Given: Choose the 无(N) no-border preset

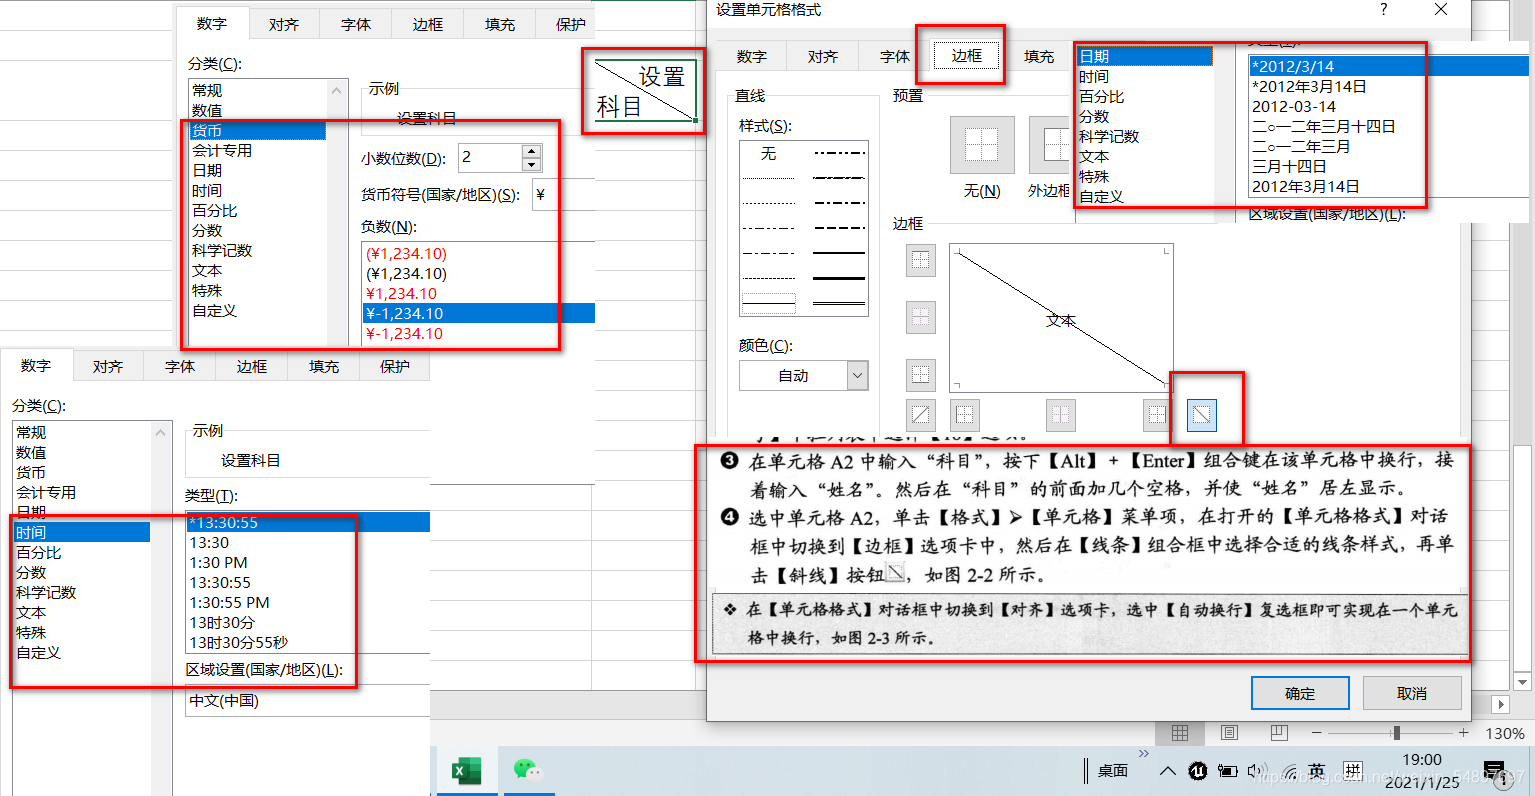Looking at the screenshot, I should tap(982, 146).
